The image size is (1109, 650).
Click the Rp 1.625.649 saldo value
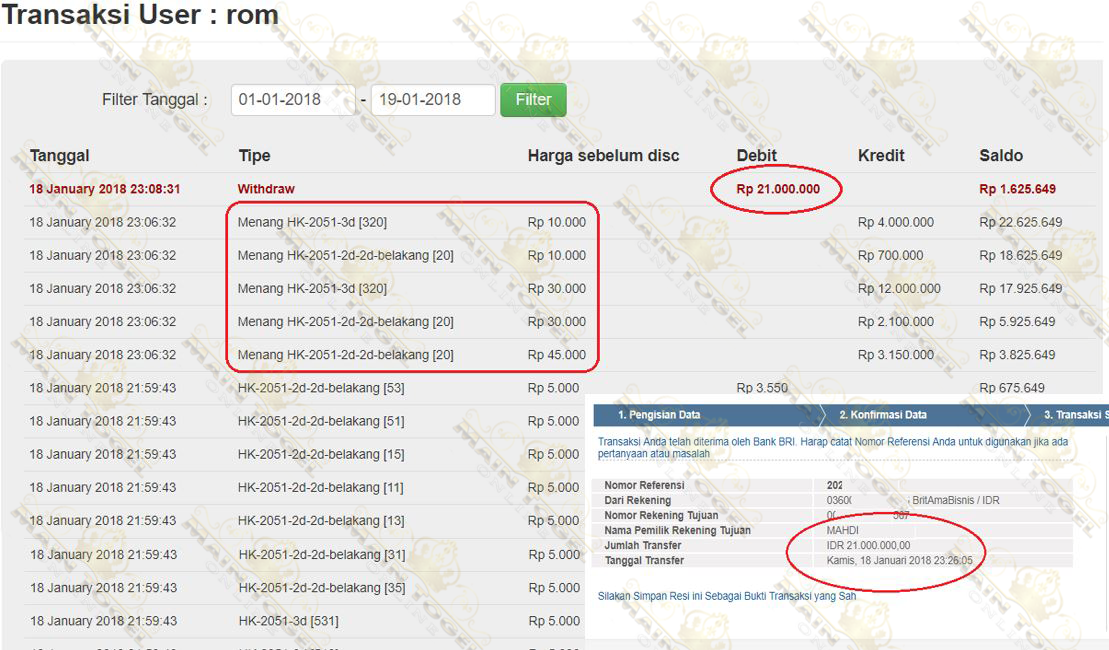[x=1017, y=189]
